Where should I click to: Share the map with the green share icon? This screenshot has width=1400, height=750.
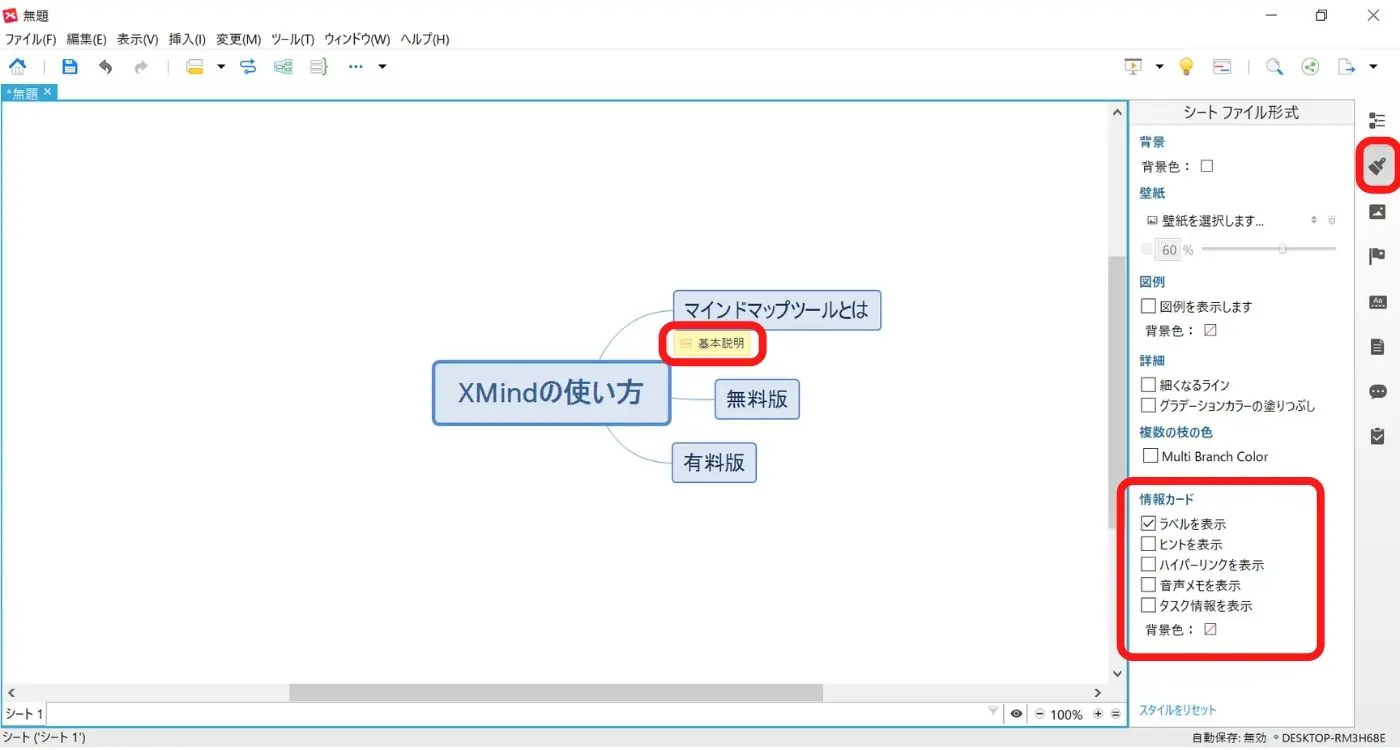click(x=1310, y=67)
